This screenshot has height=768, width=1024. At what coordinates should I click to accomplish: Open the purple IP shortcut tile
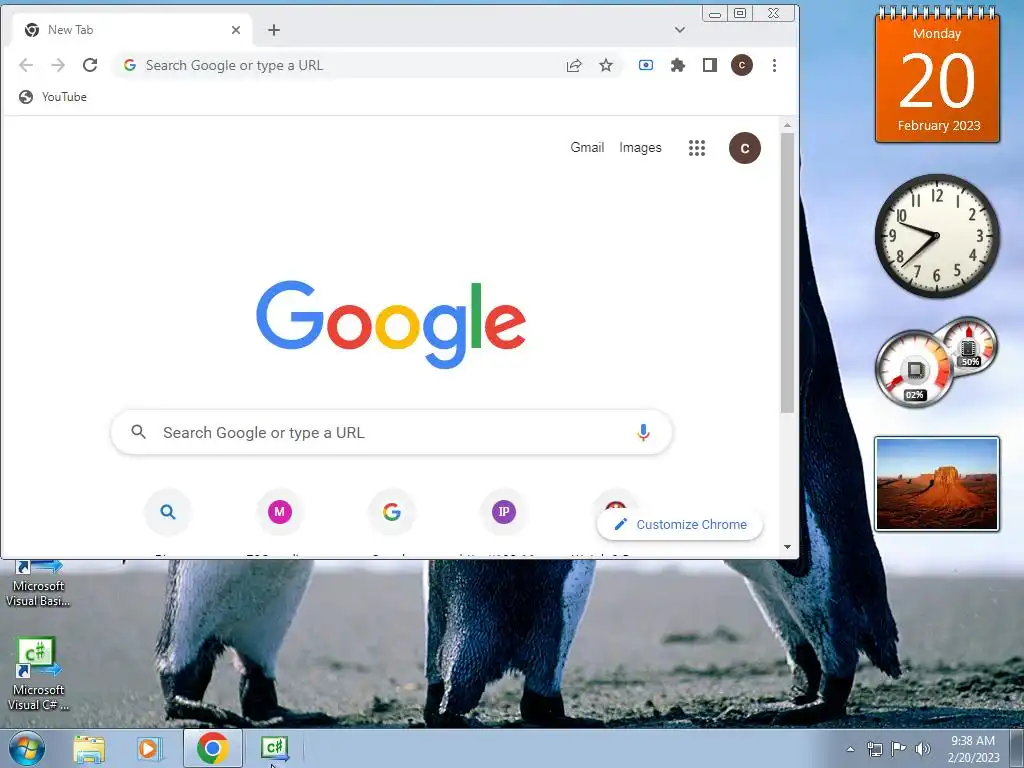click(x=504, y=512)
